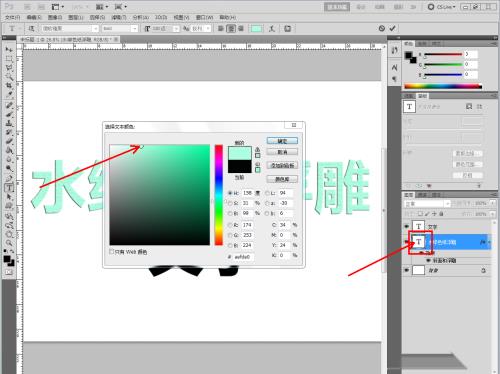Open the character panel toggle icon
Image resolution: width=500 pixels, height=374 pixels.
(287, 29)
